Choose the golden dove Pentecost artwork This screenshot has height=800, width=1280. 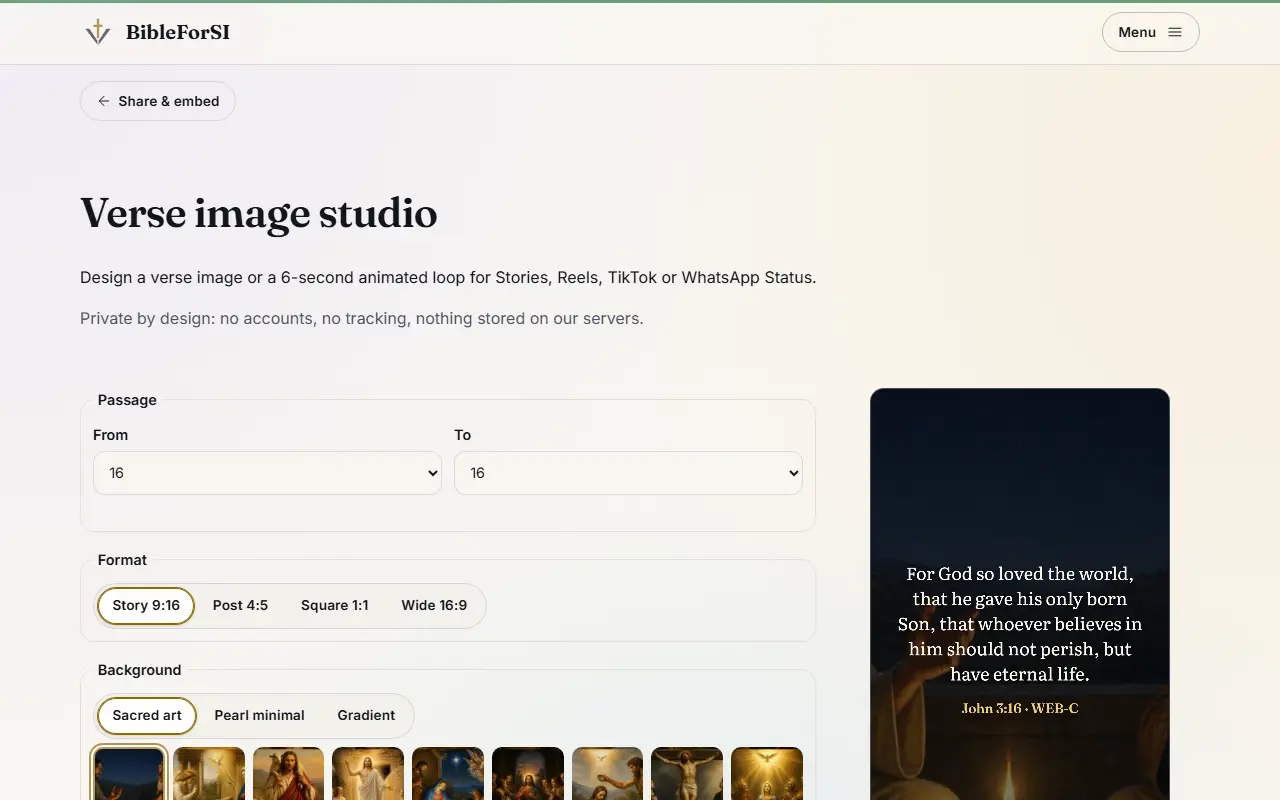pyautogui.click(x=767, y=774)
